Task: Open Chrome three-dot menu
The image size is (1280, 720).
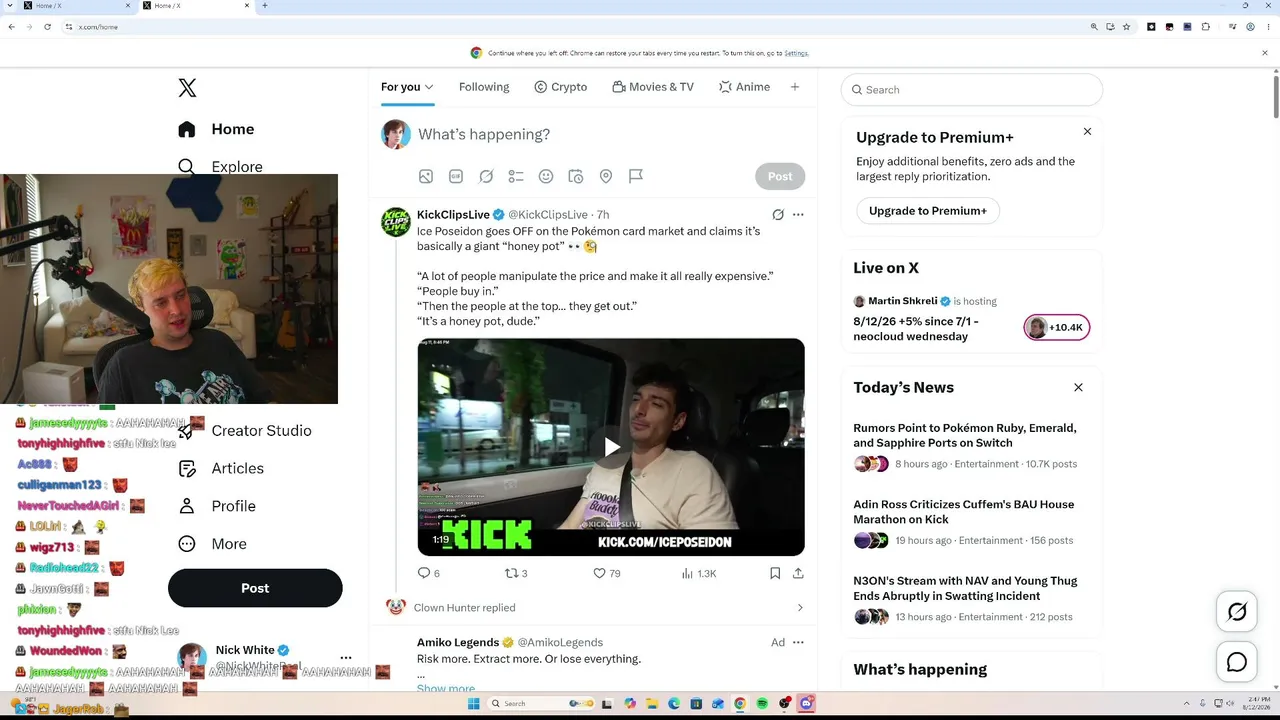Action: click(x=1267, y=27)
